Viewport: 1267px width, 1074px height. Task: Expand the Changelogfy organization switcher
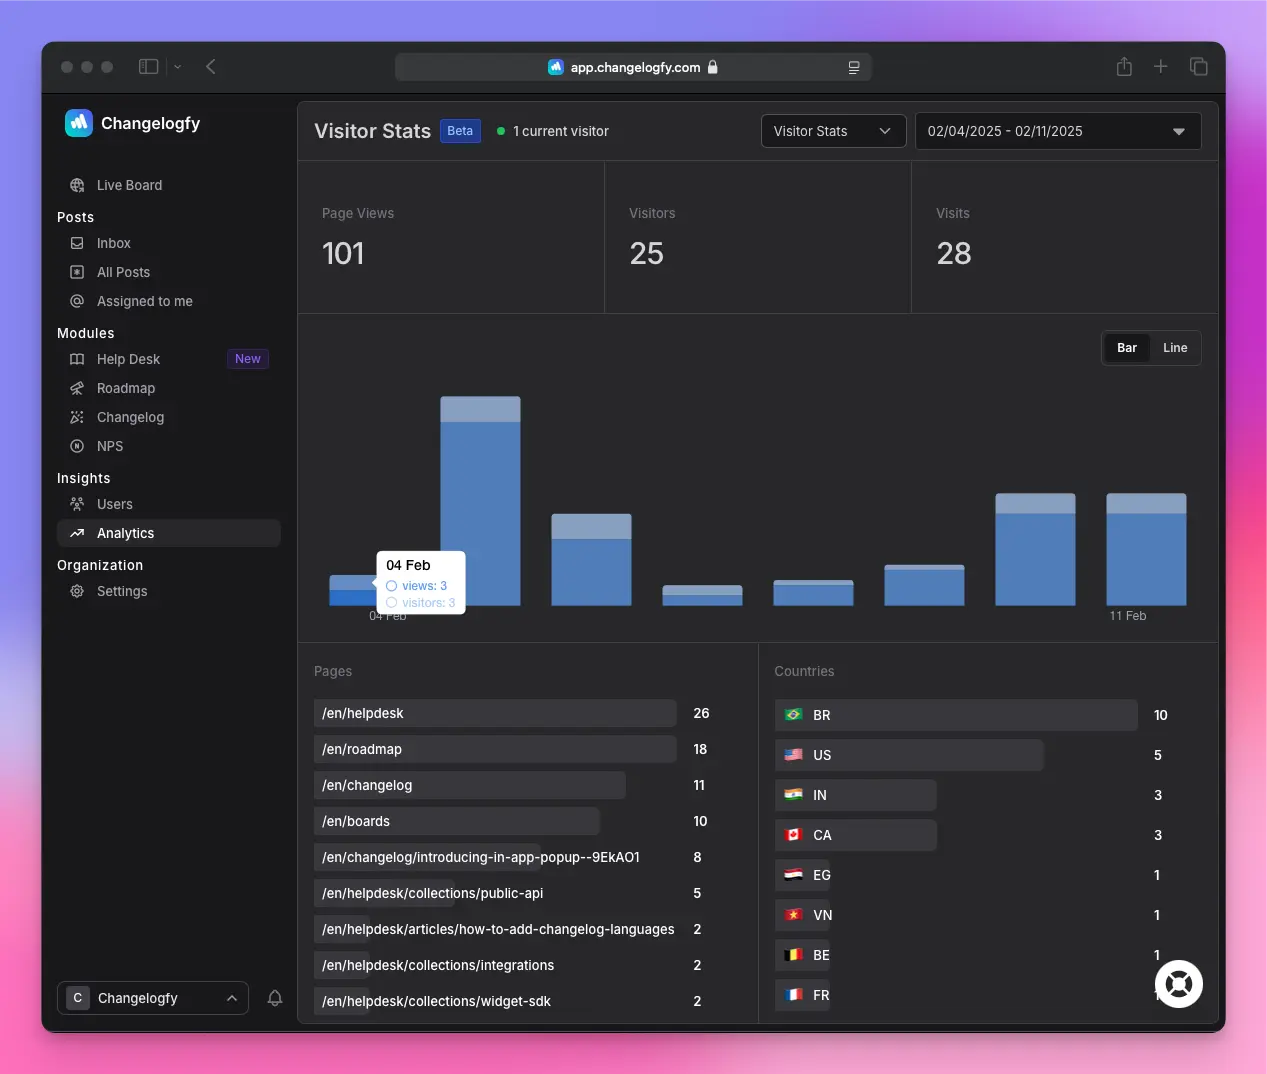click(153, 998)
